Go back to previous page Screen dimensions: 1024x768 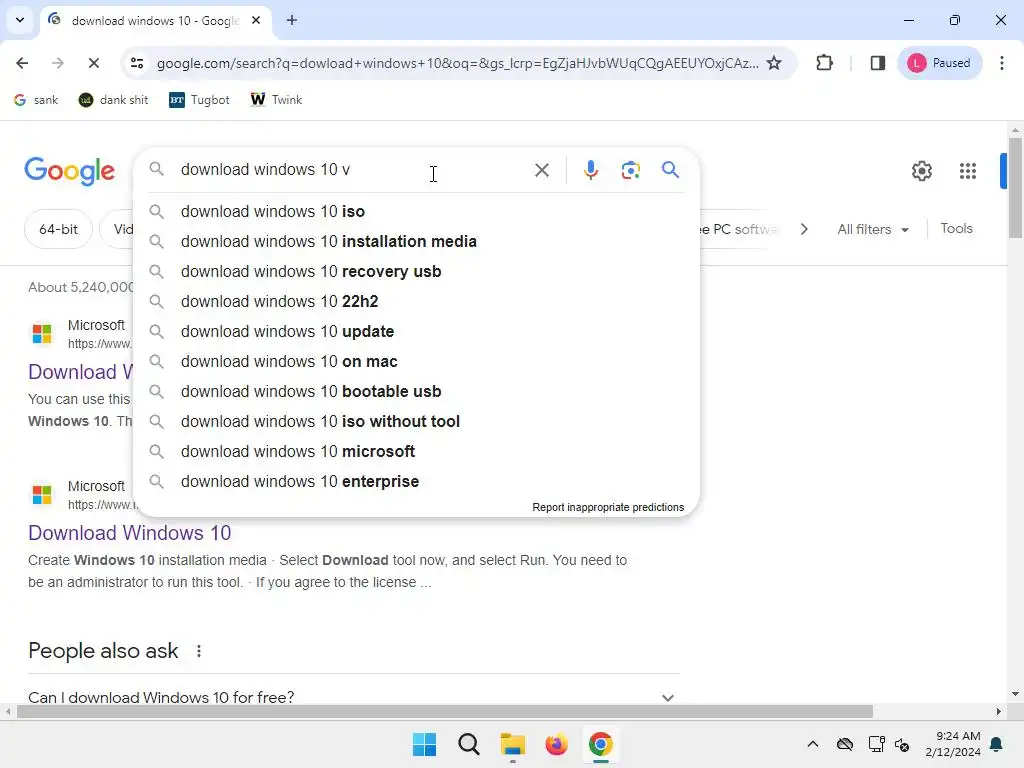point(22,63)
